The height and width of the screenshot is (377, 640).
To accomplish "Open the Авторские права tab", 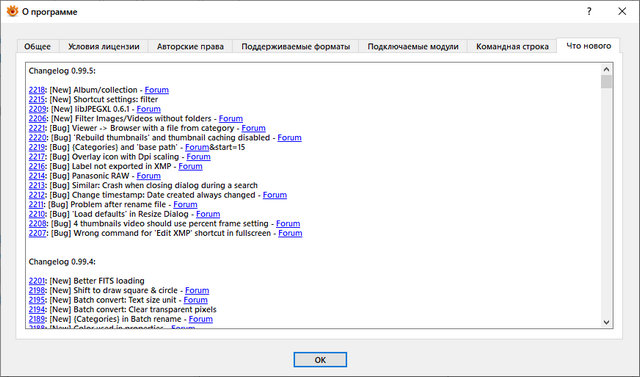I will click(x=190, y=47).
